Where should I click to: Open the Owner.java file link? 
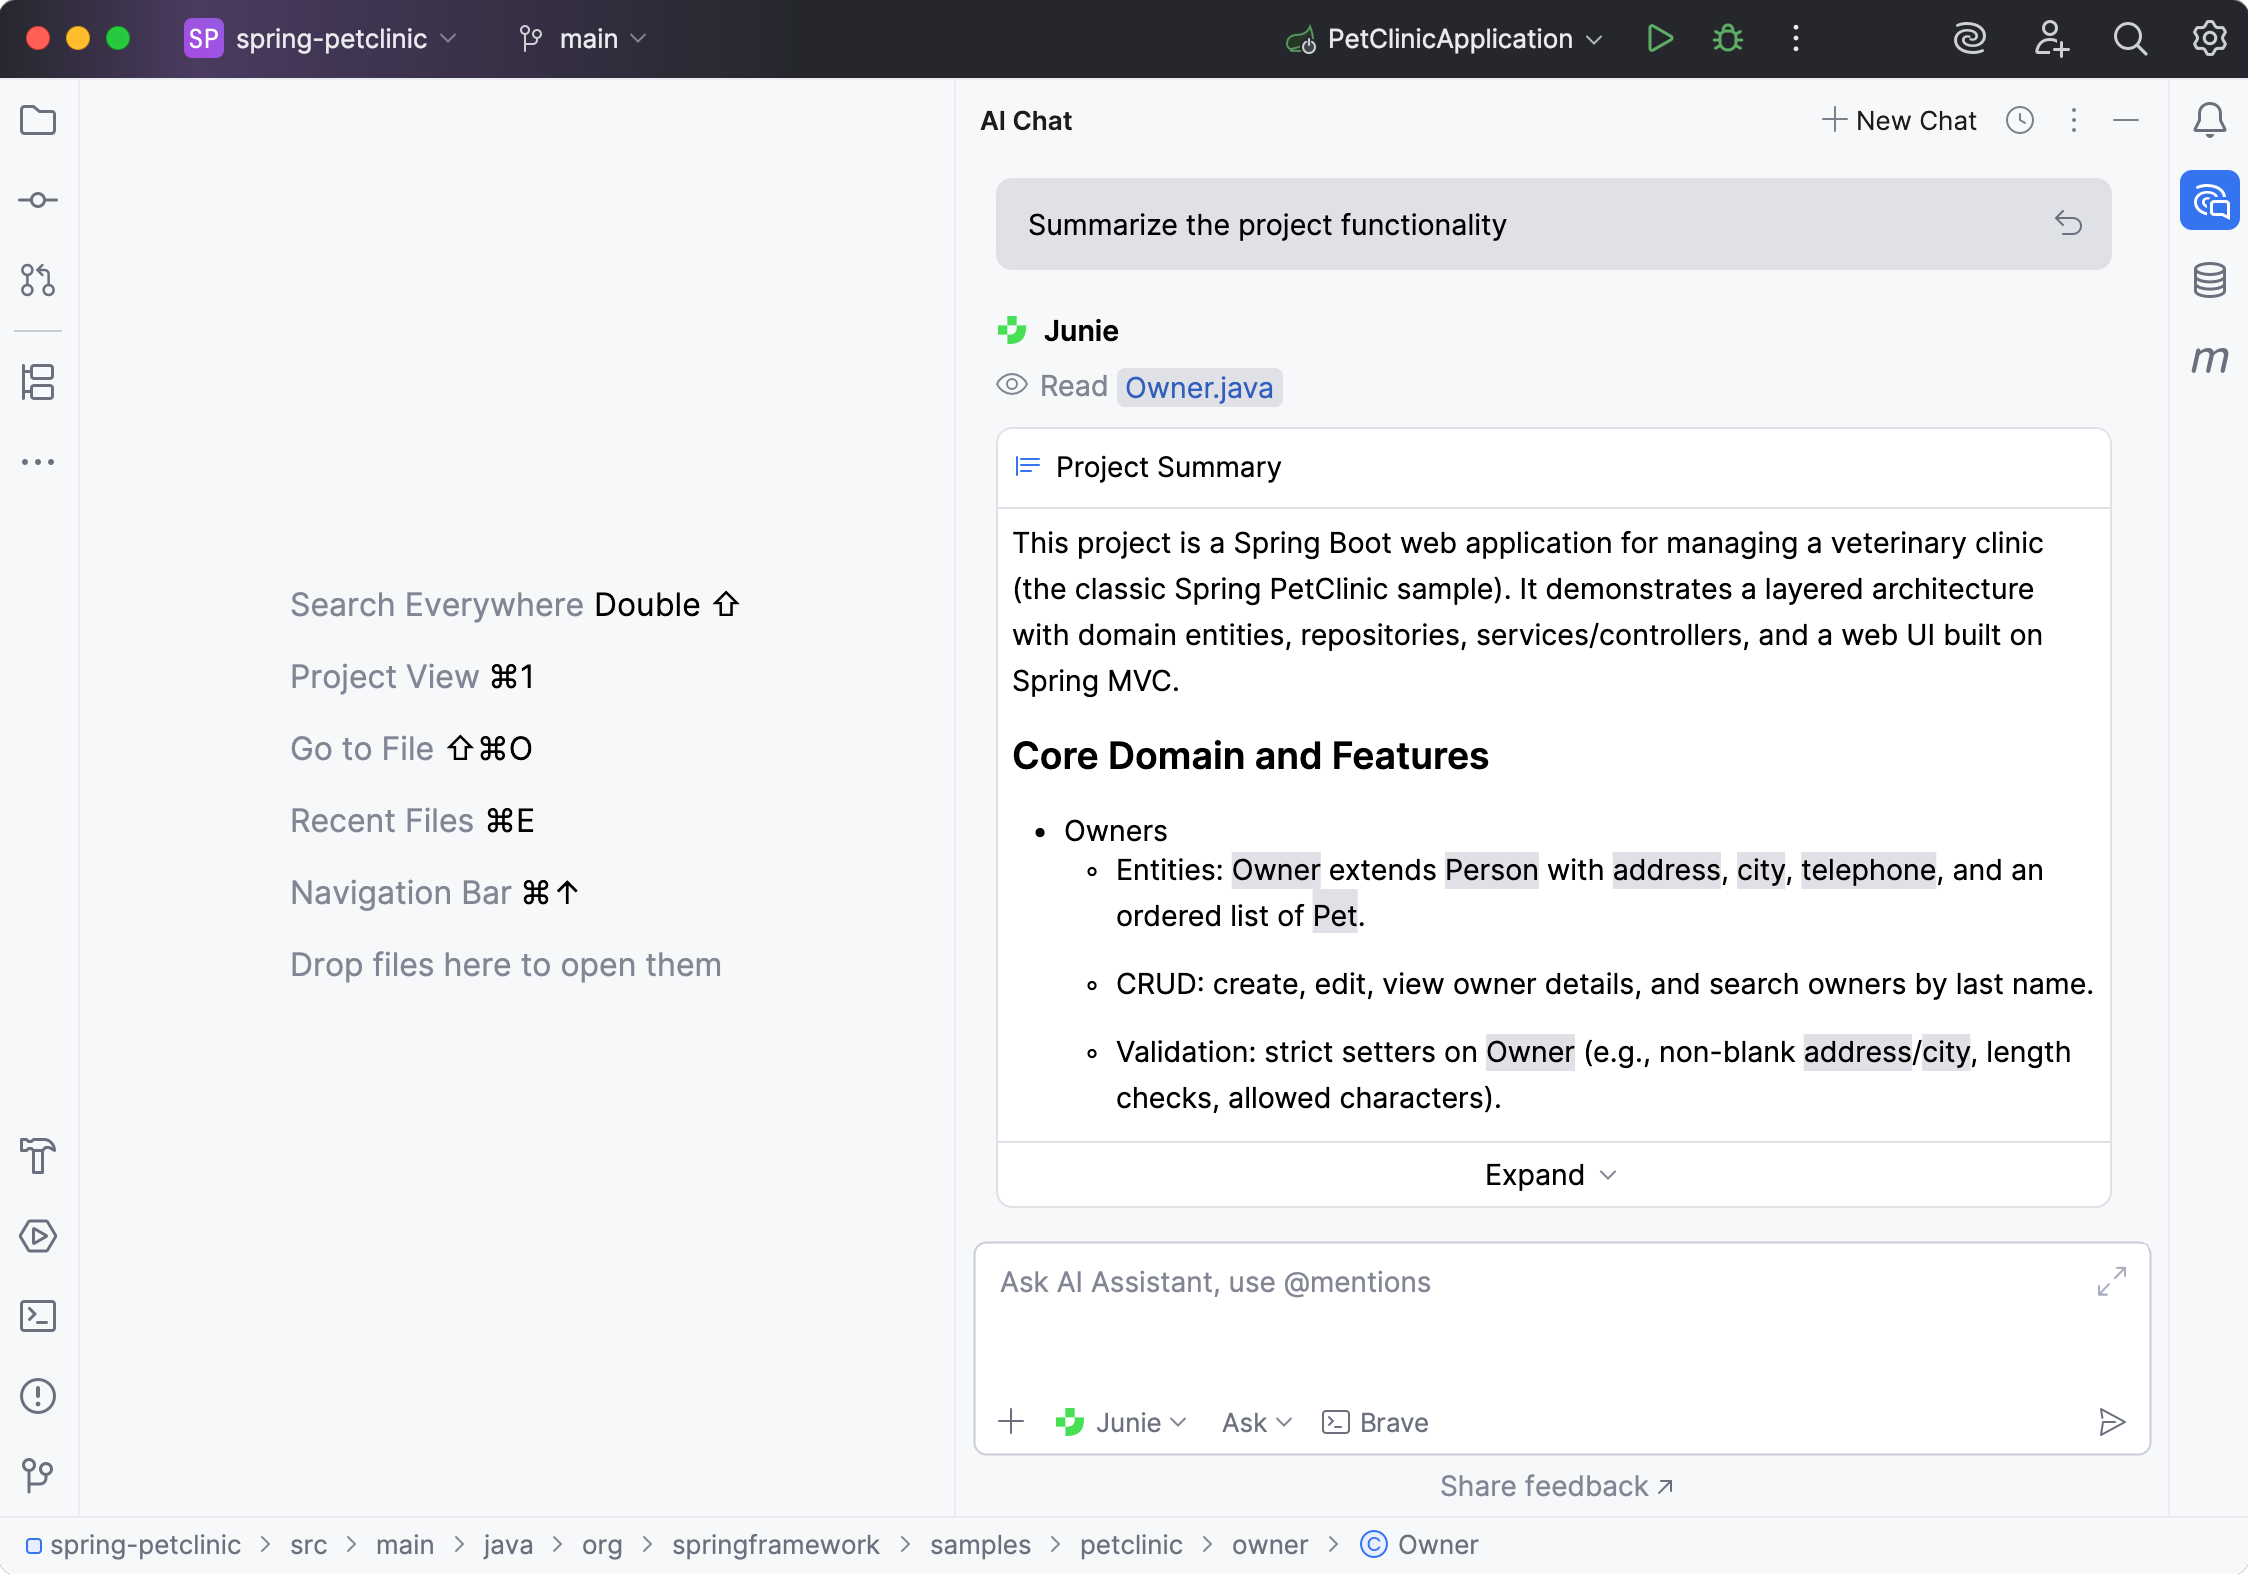coord(1199,388)
